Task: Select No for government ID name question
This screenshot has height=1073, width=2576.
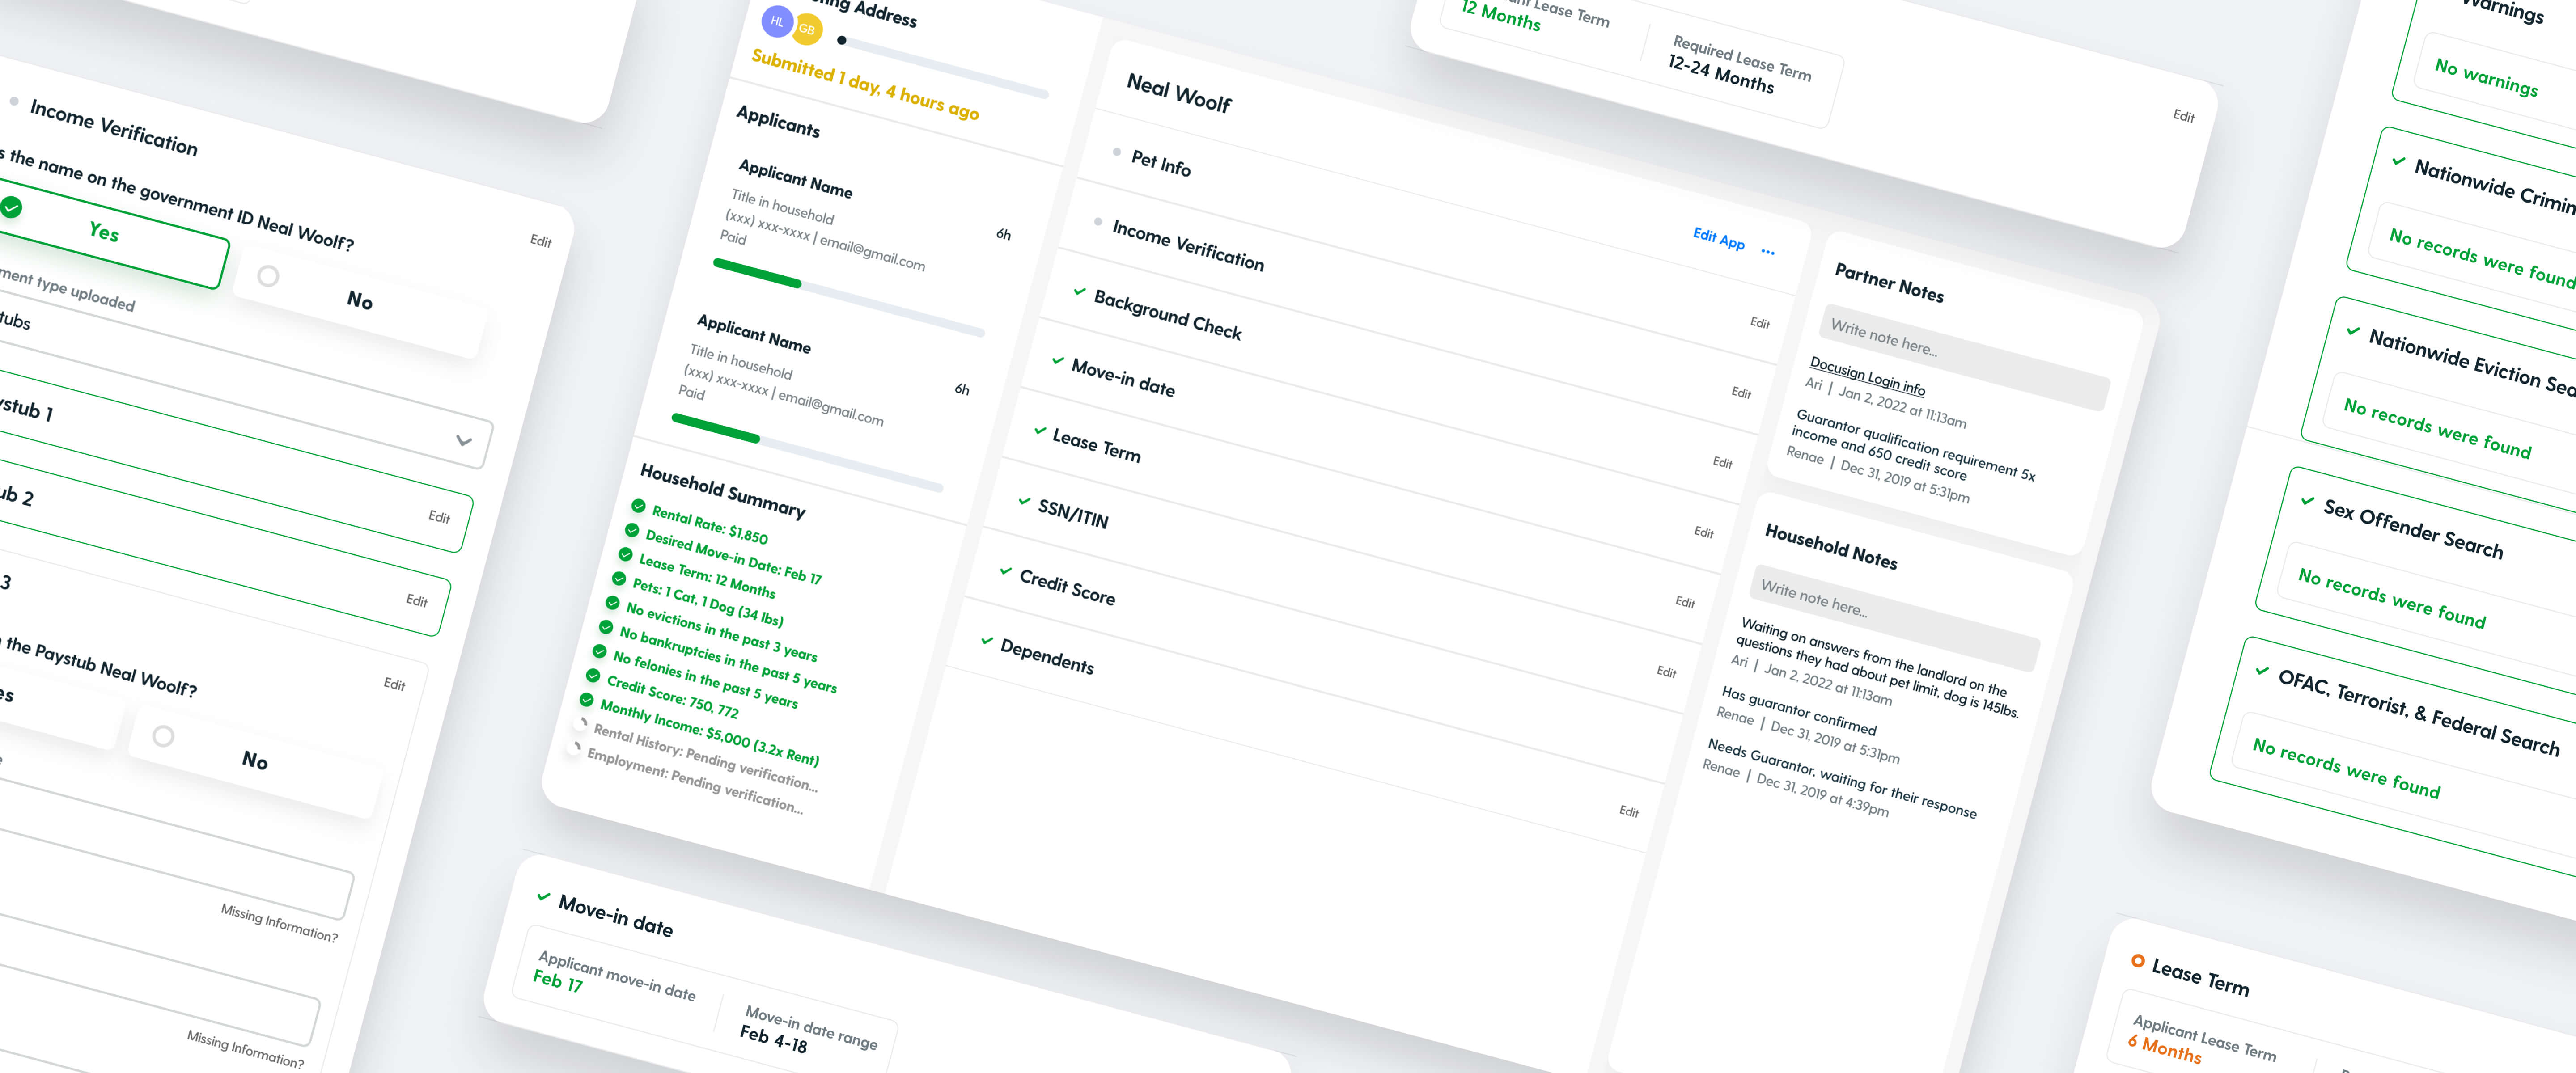Action: point(360,300)
